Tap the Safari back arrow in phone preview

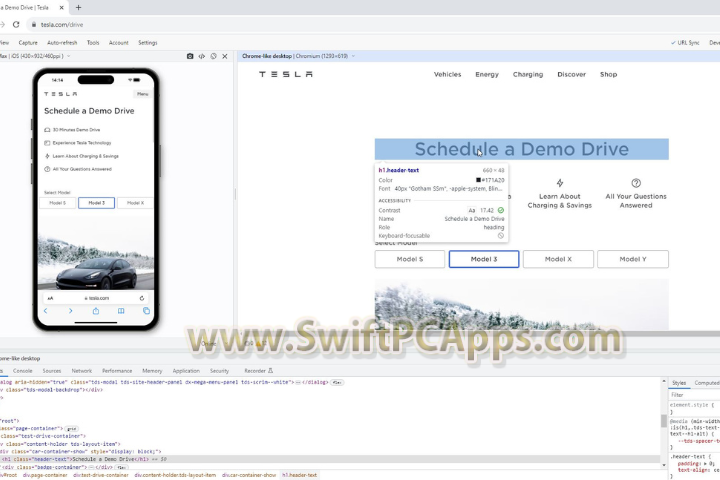(45, 311)
